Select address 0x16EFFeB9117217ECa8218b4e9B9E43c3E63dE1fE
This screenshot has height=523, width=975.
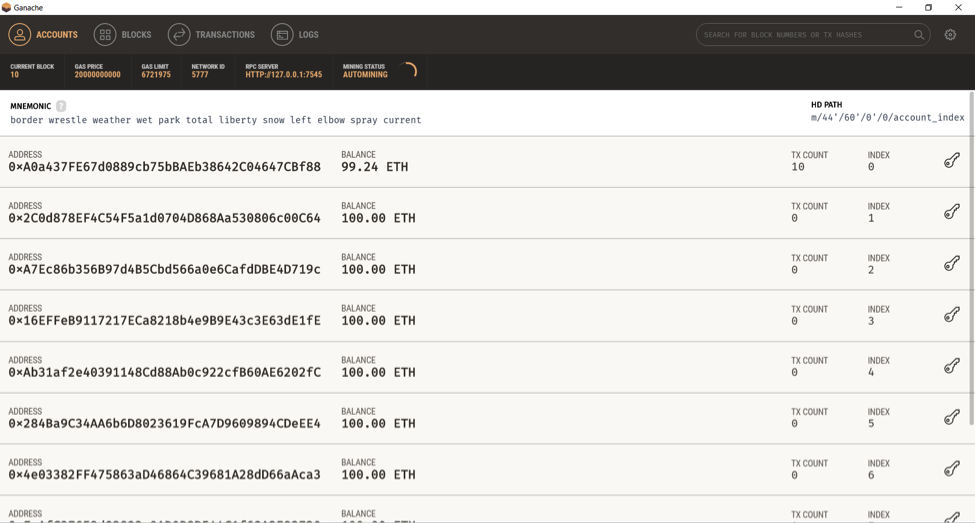tap(164, 321)
